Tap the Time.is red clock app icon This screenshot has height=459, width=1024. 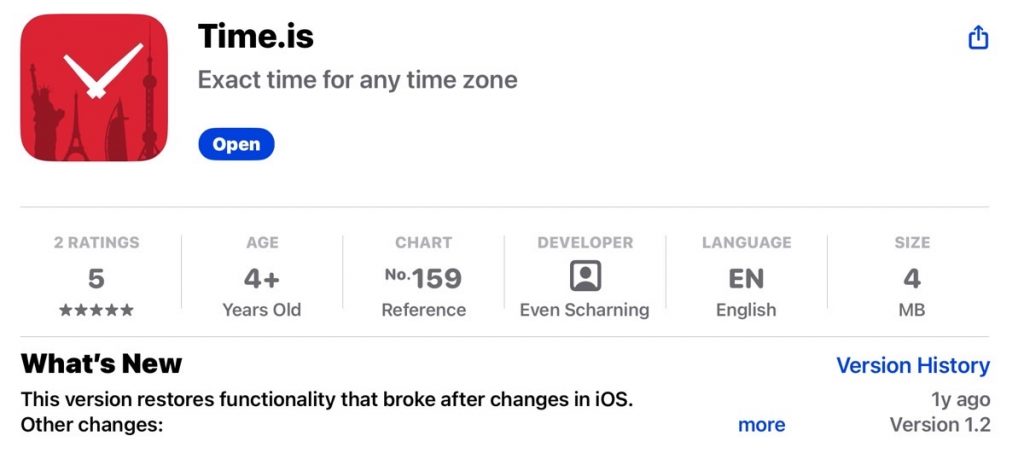pos(94,88)
